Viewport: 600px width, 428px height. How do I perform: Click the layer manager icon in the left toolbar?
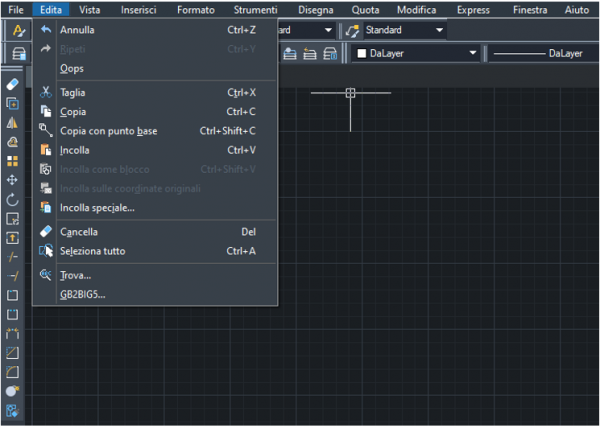coord(18,54)
